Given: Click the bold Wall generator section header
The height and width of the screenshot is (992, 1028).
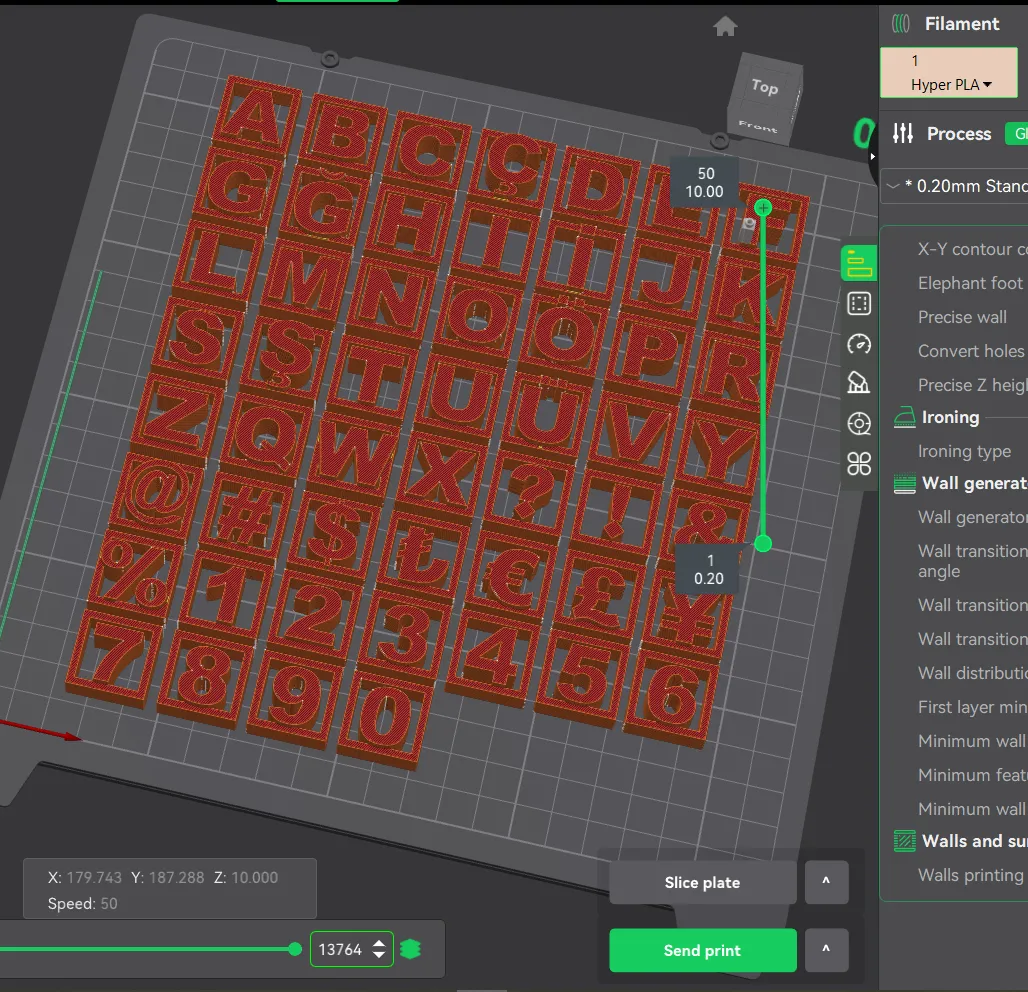Looking at the screenshot, I should pos(975,484).
